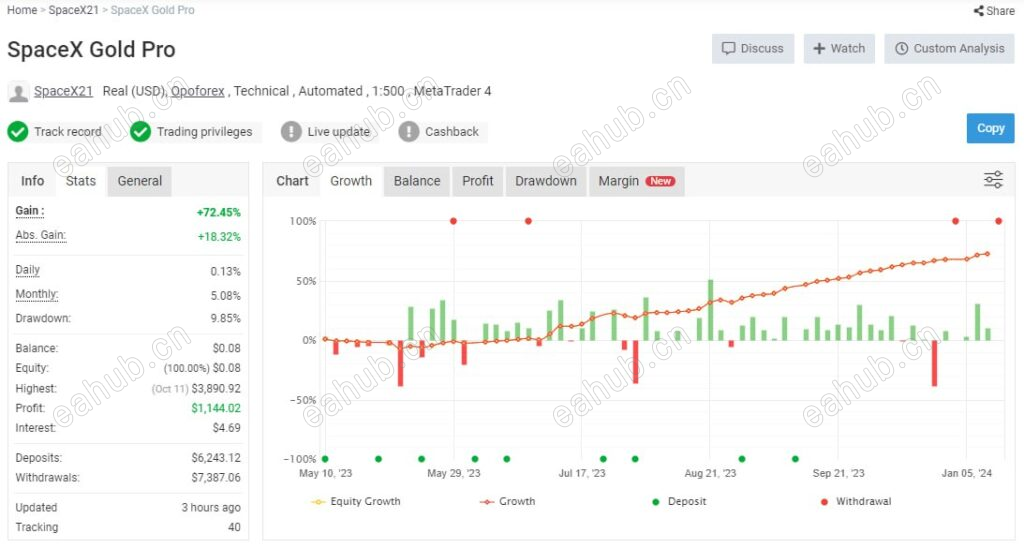1024x548 pixels.
Task: Click the Trading privileges green checkmark
Action: coord(141,132)
